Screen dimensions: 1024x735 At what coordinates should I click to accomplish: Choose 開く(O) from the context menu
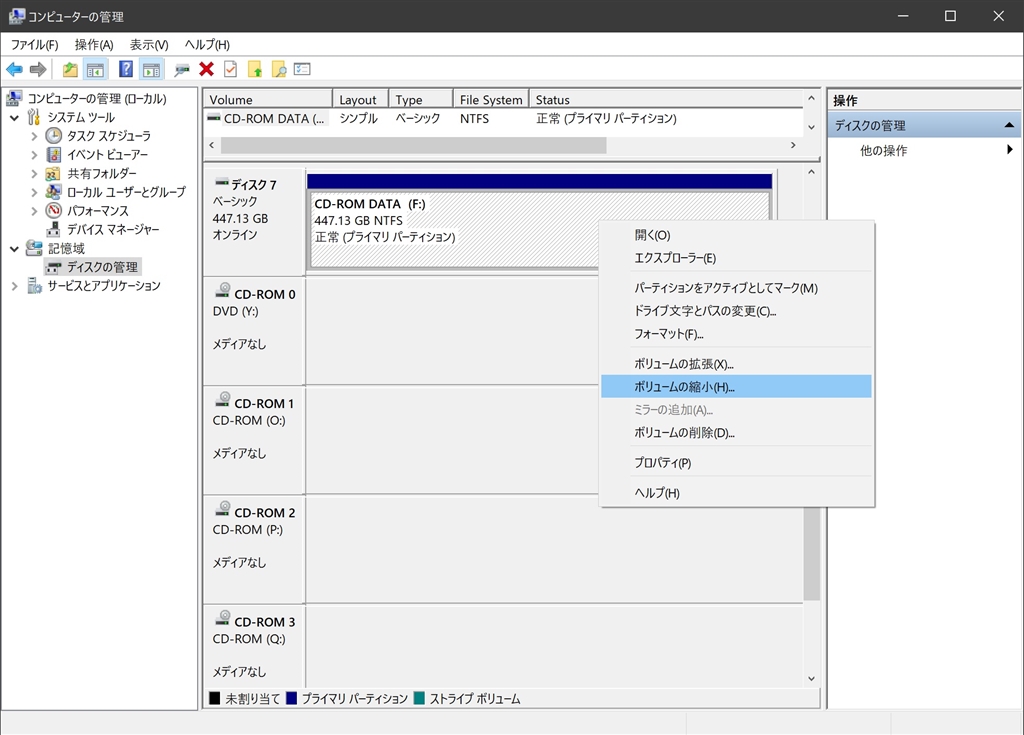coord(736,235)
